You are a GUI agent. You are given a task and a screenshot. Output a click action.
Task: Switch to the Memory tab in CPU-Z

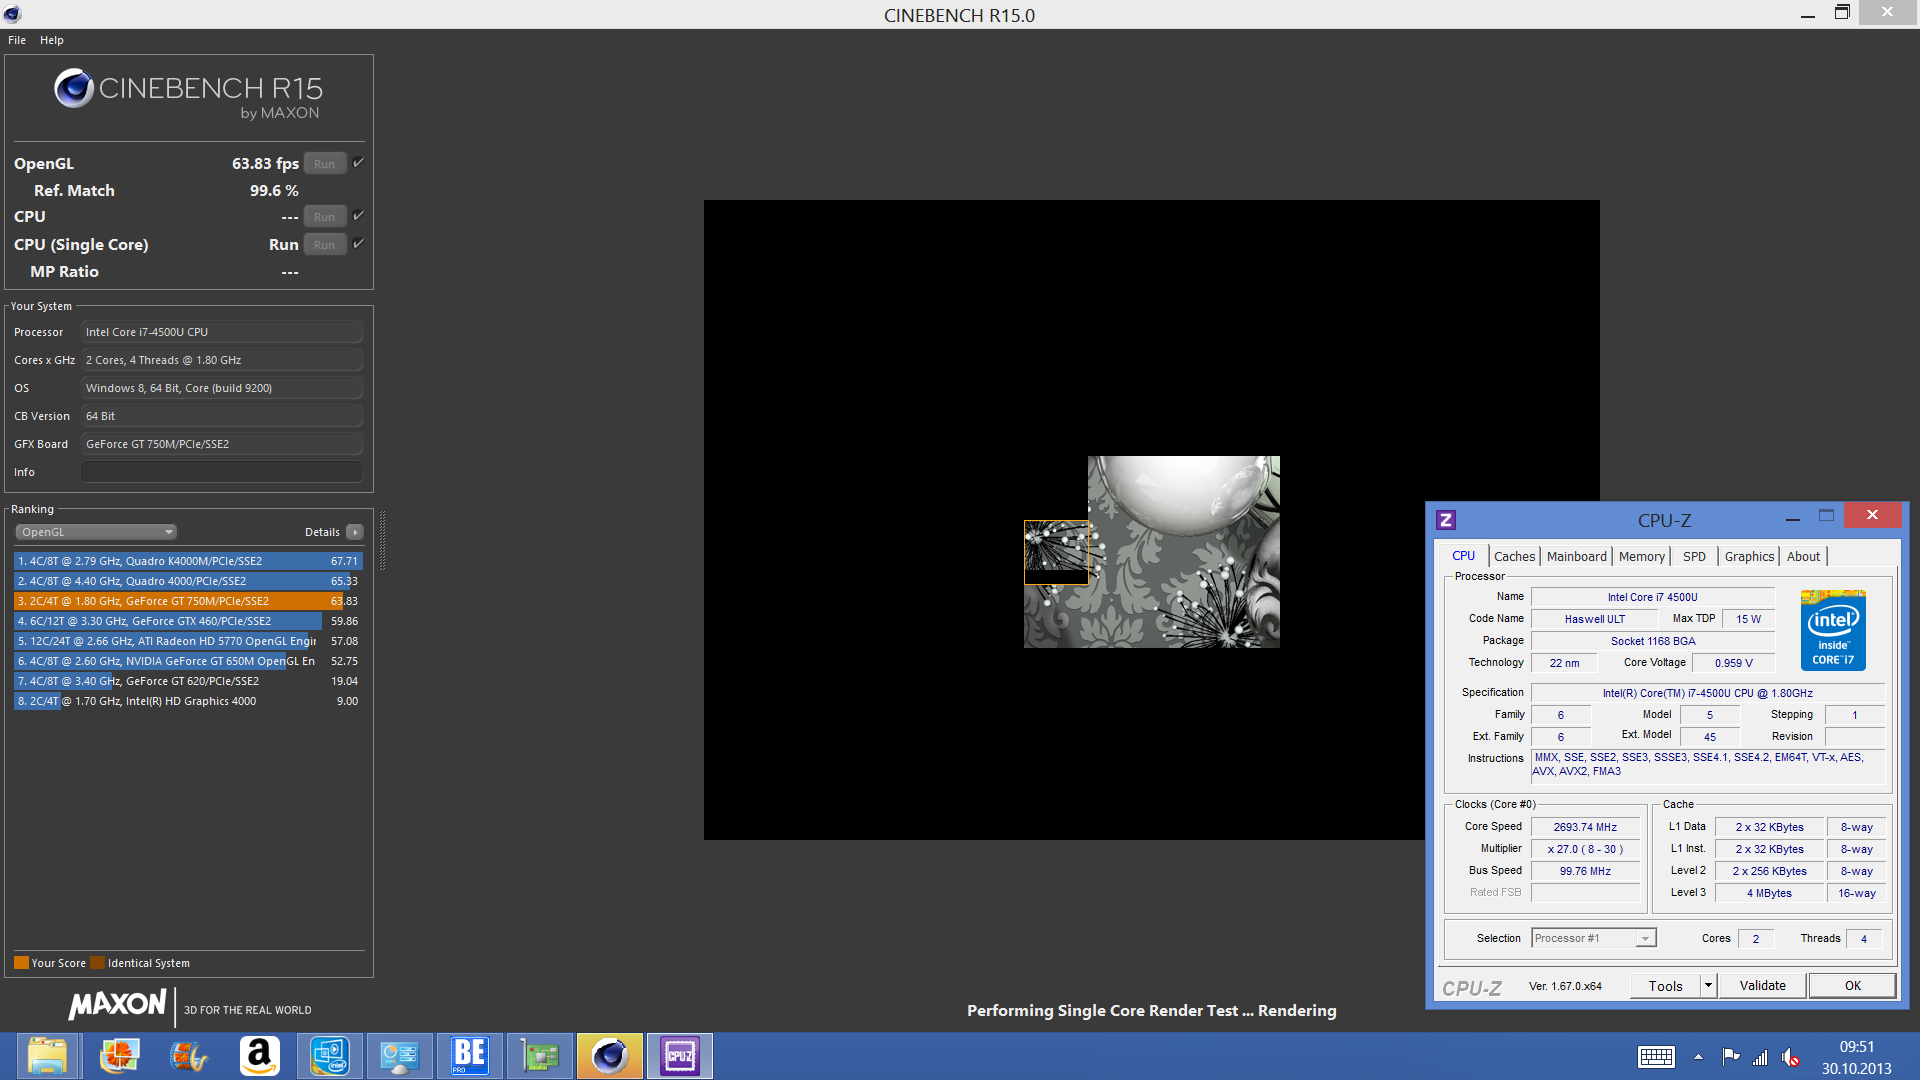[1641, 557]
